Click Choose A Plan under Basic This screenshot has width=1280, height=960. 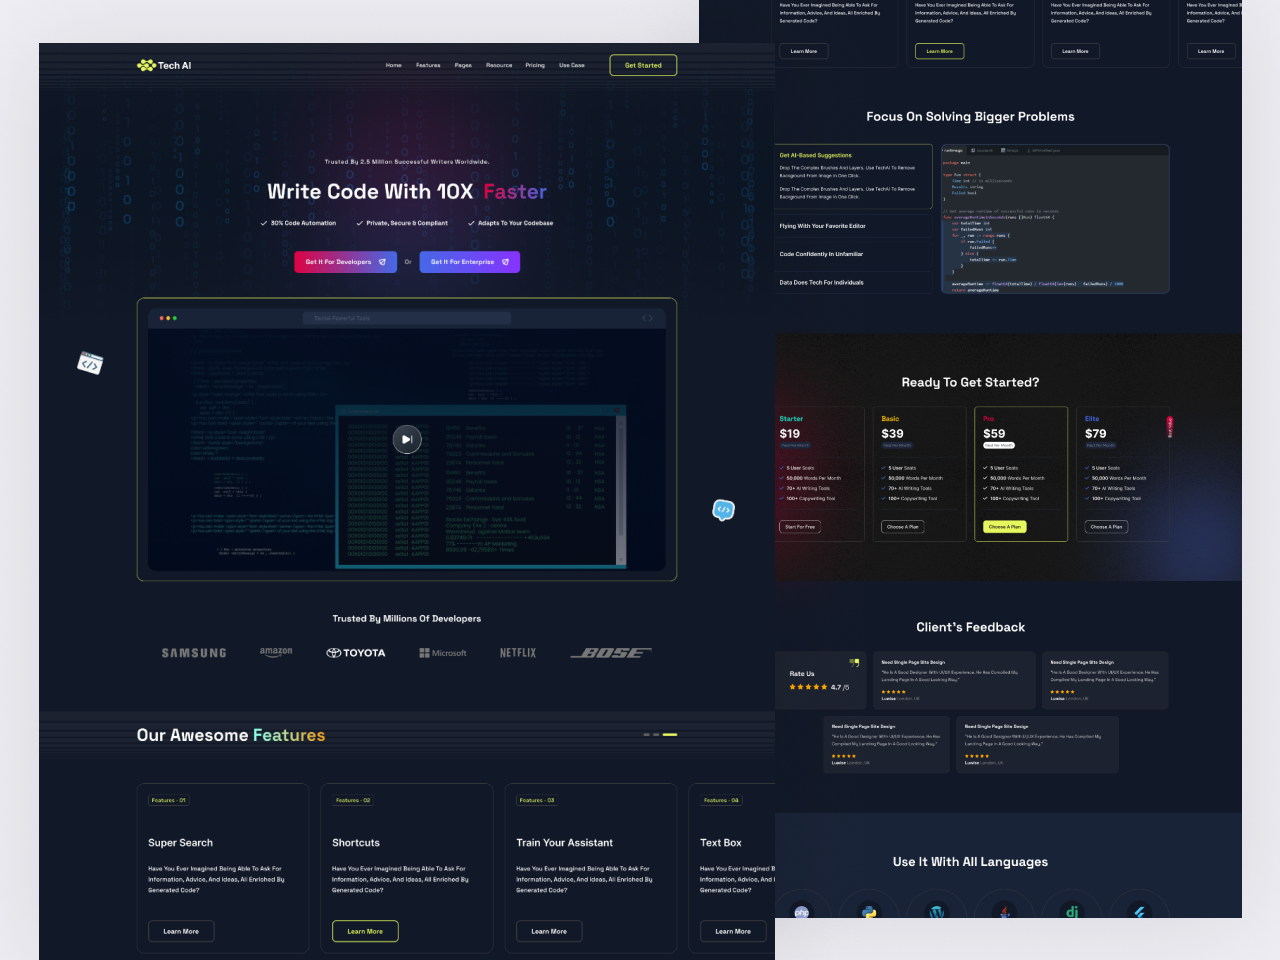coord(902,526)
